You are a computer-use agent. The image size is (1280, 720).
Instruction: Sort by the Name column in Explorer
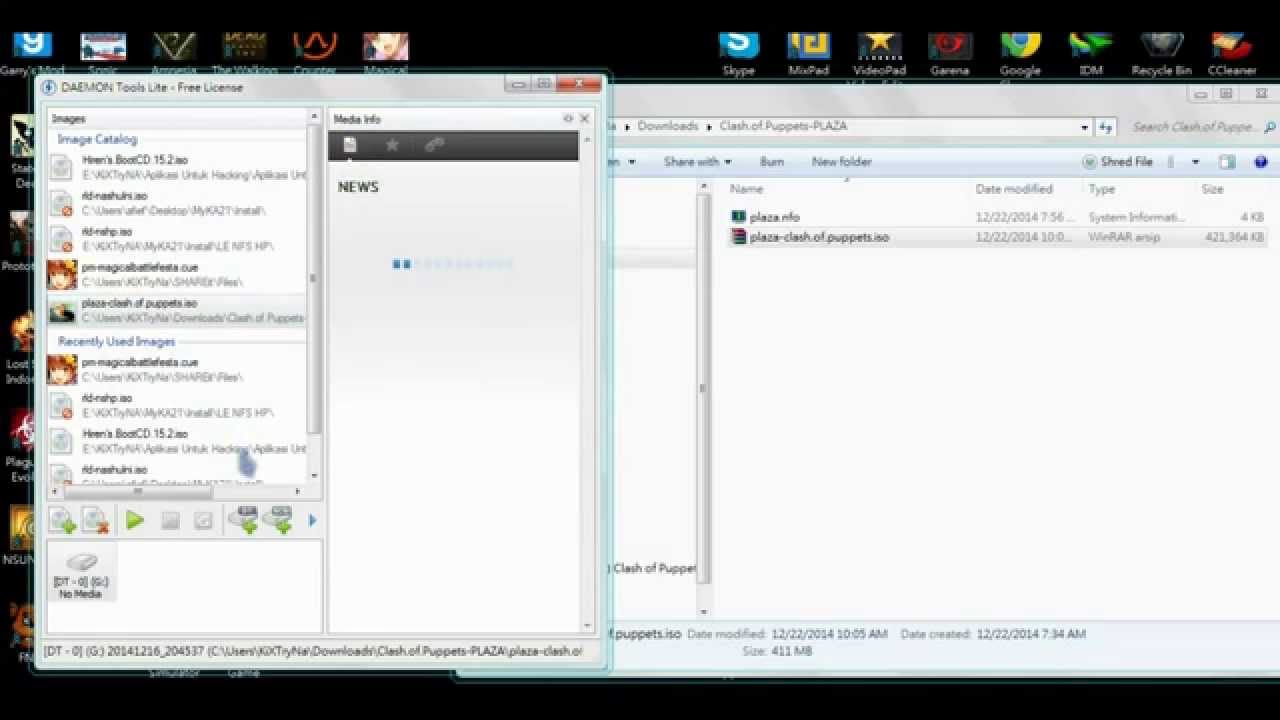pos(747,189)
